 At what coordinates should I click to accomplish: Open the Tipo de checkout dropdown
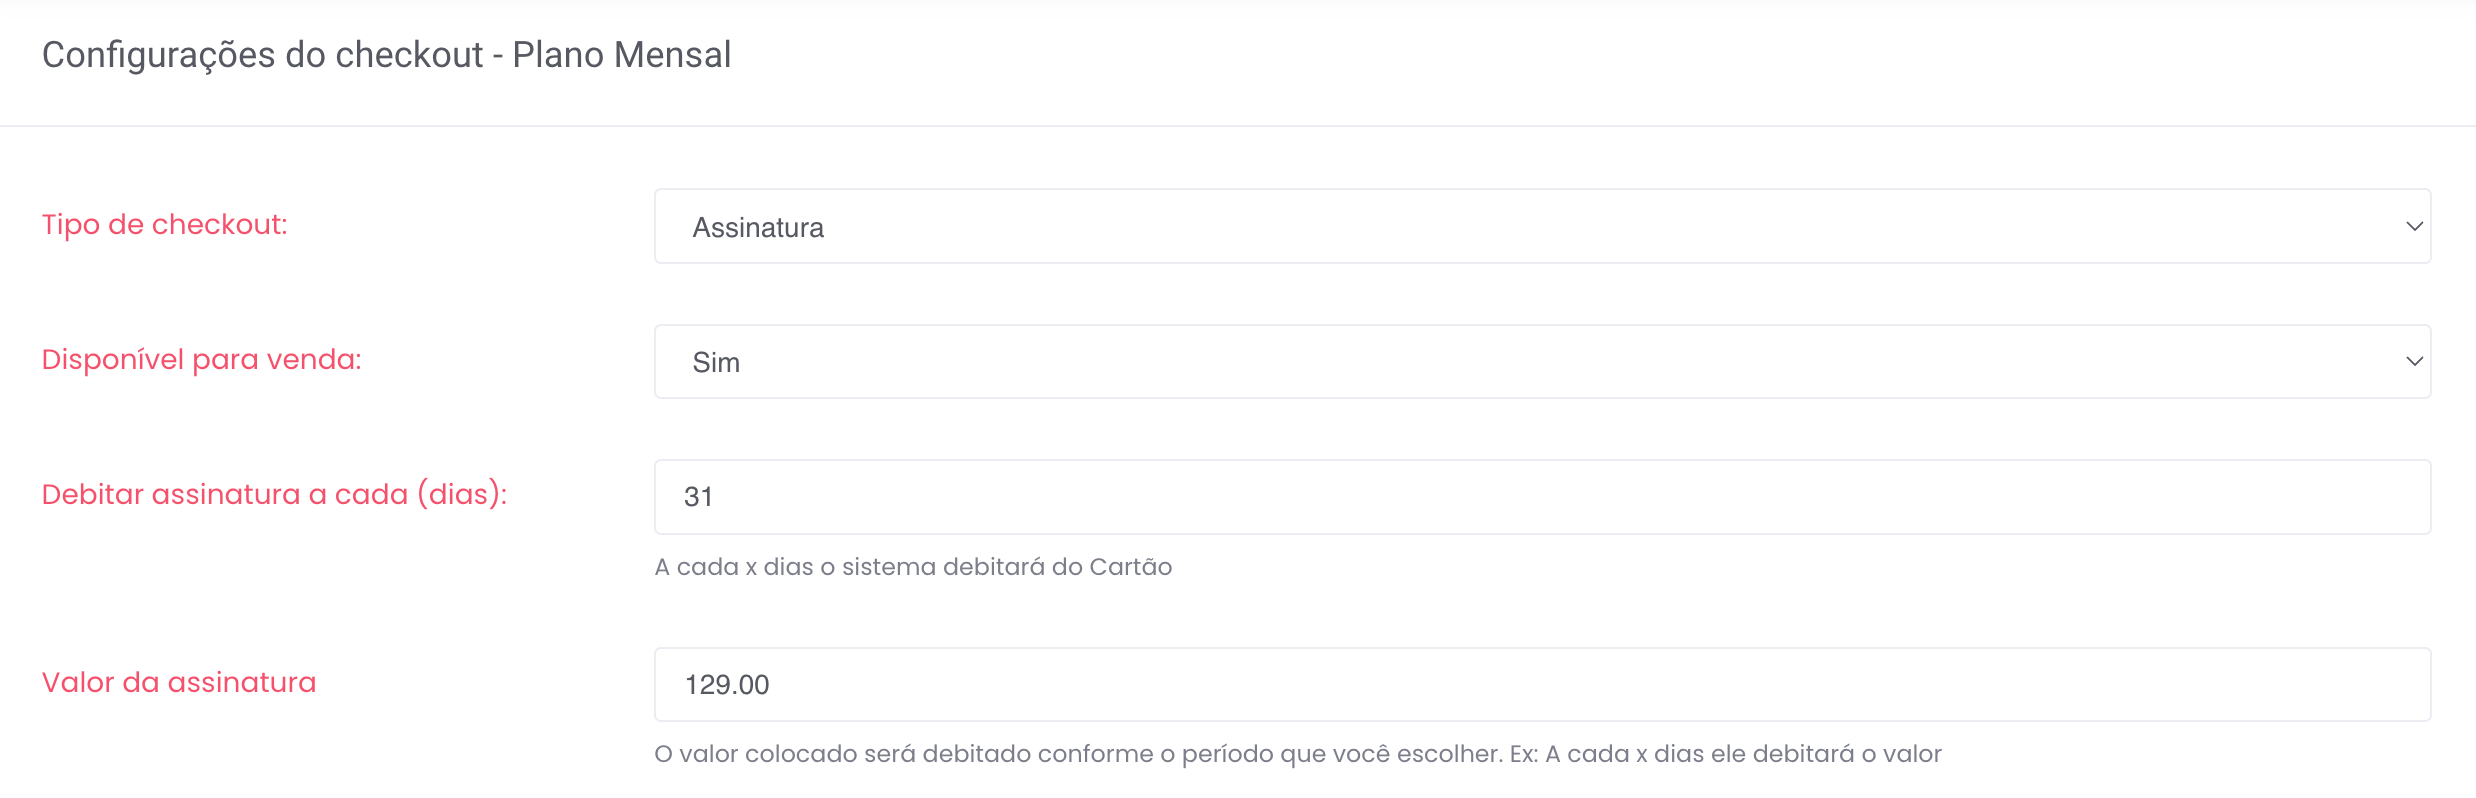pyautogui.click(x=1540, y=226)
